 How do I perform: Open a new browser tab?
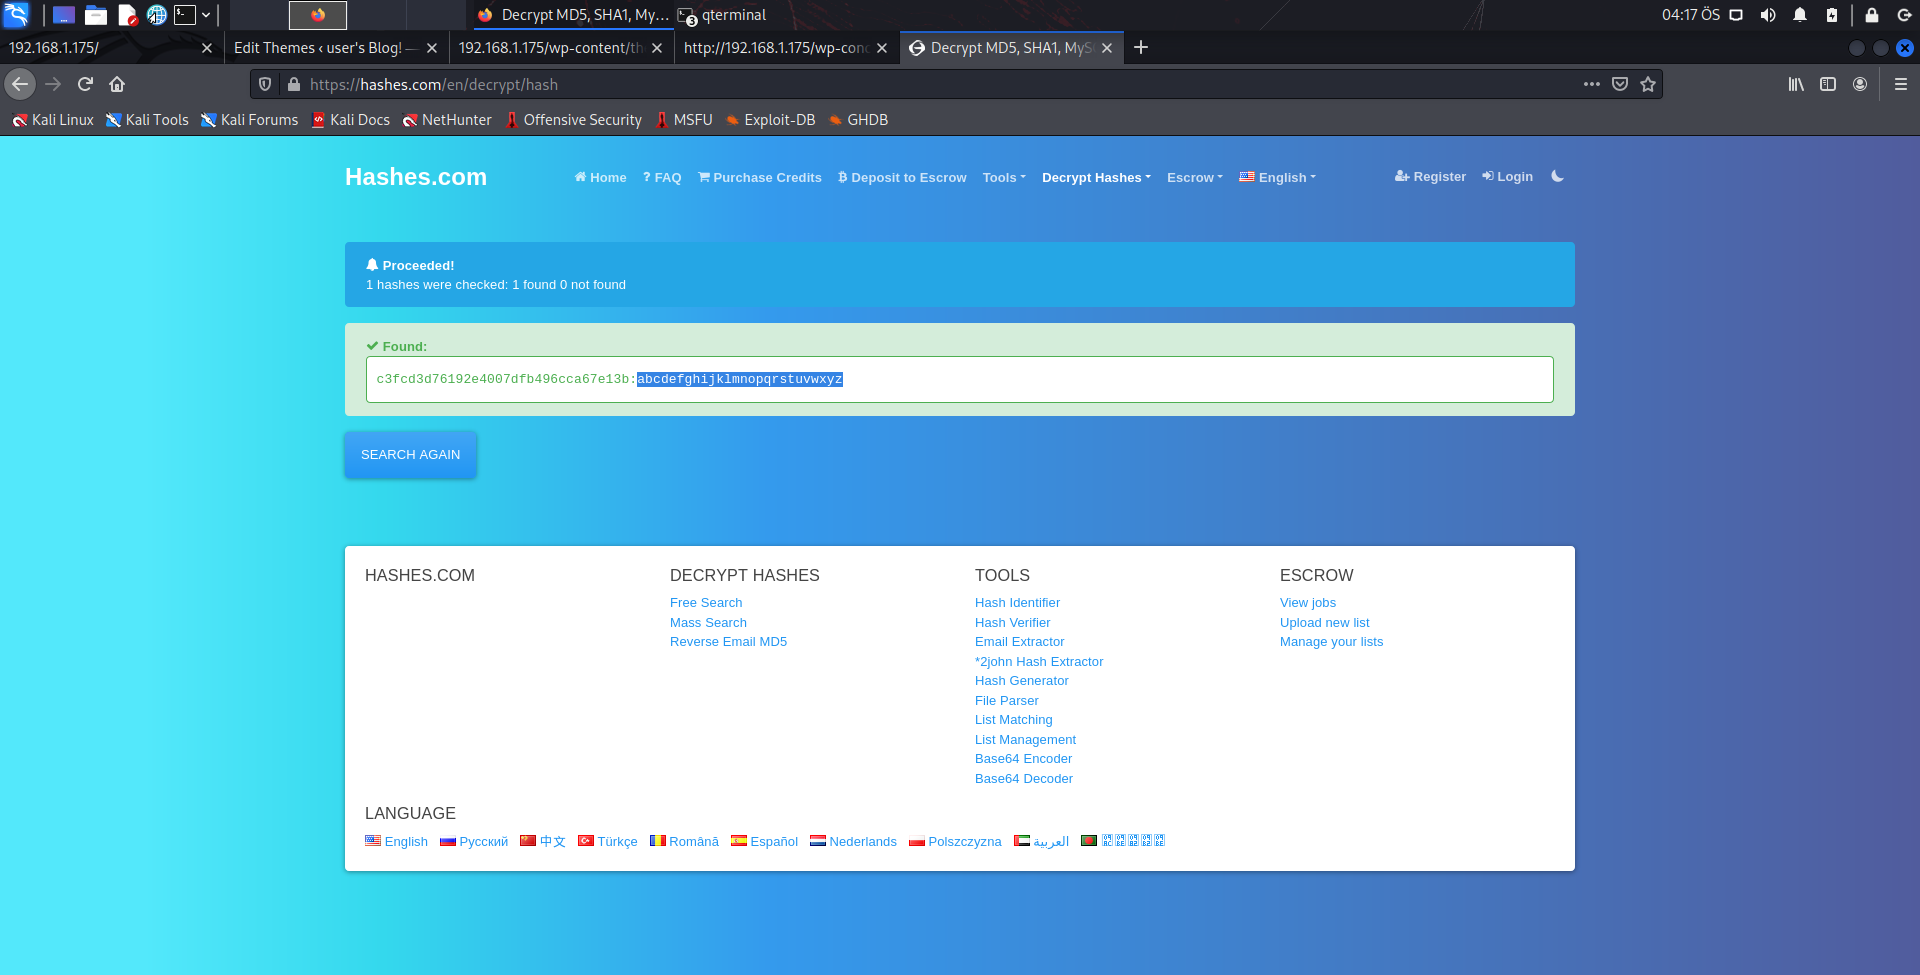tap(1141, 47)
